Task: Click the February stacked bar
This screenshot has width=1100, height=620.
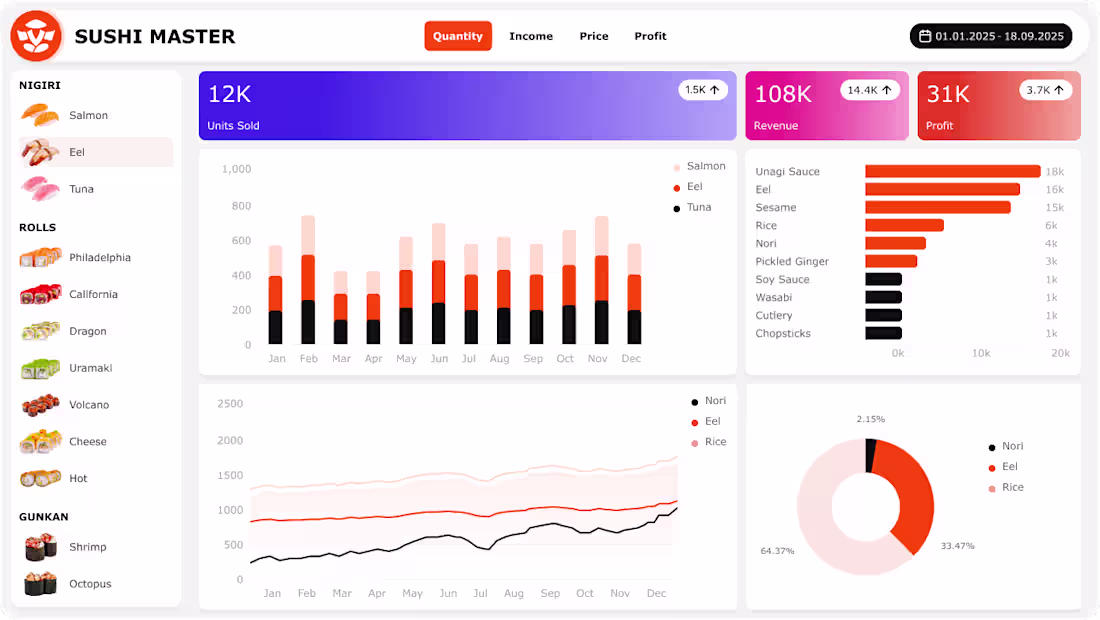Action: 308,280
